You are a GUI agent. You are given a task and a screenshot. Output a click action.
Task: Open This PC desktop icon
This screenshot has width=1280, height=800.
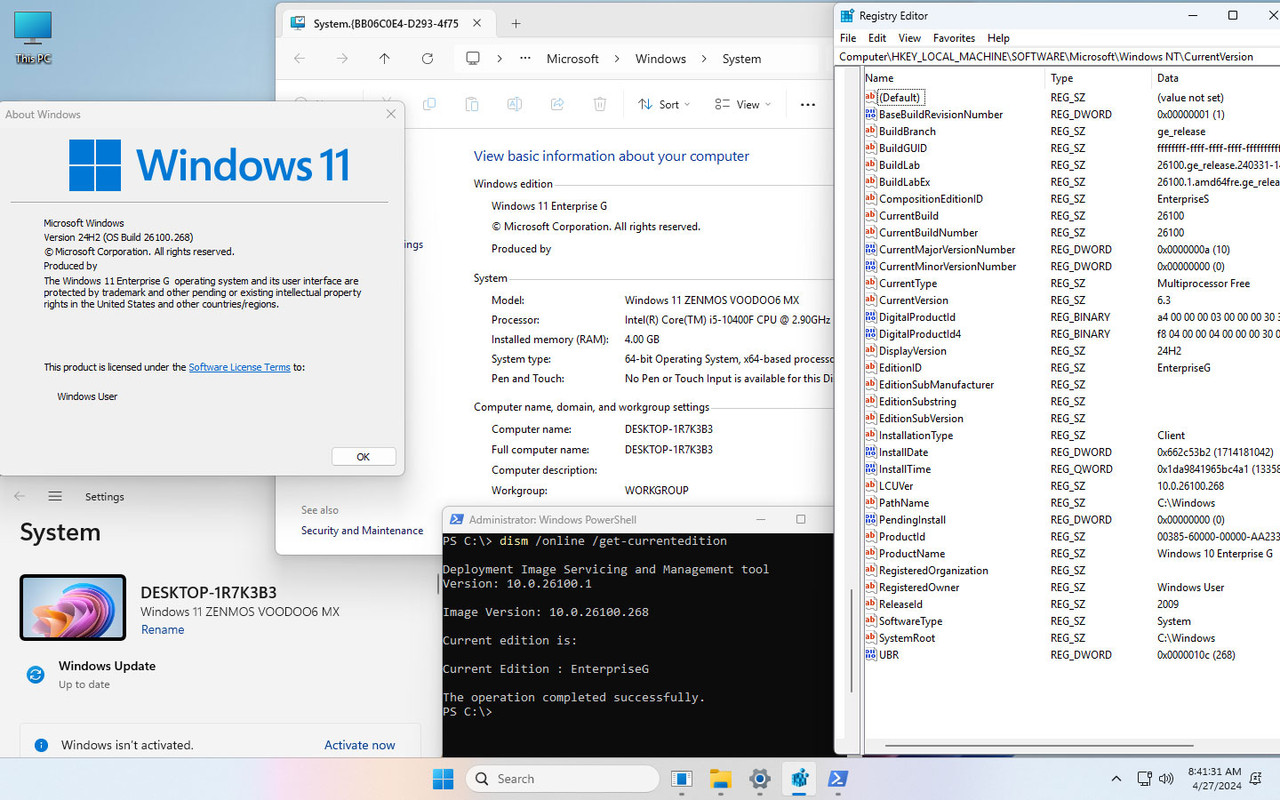(x=33, y=38)
